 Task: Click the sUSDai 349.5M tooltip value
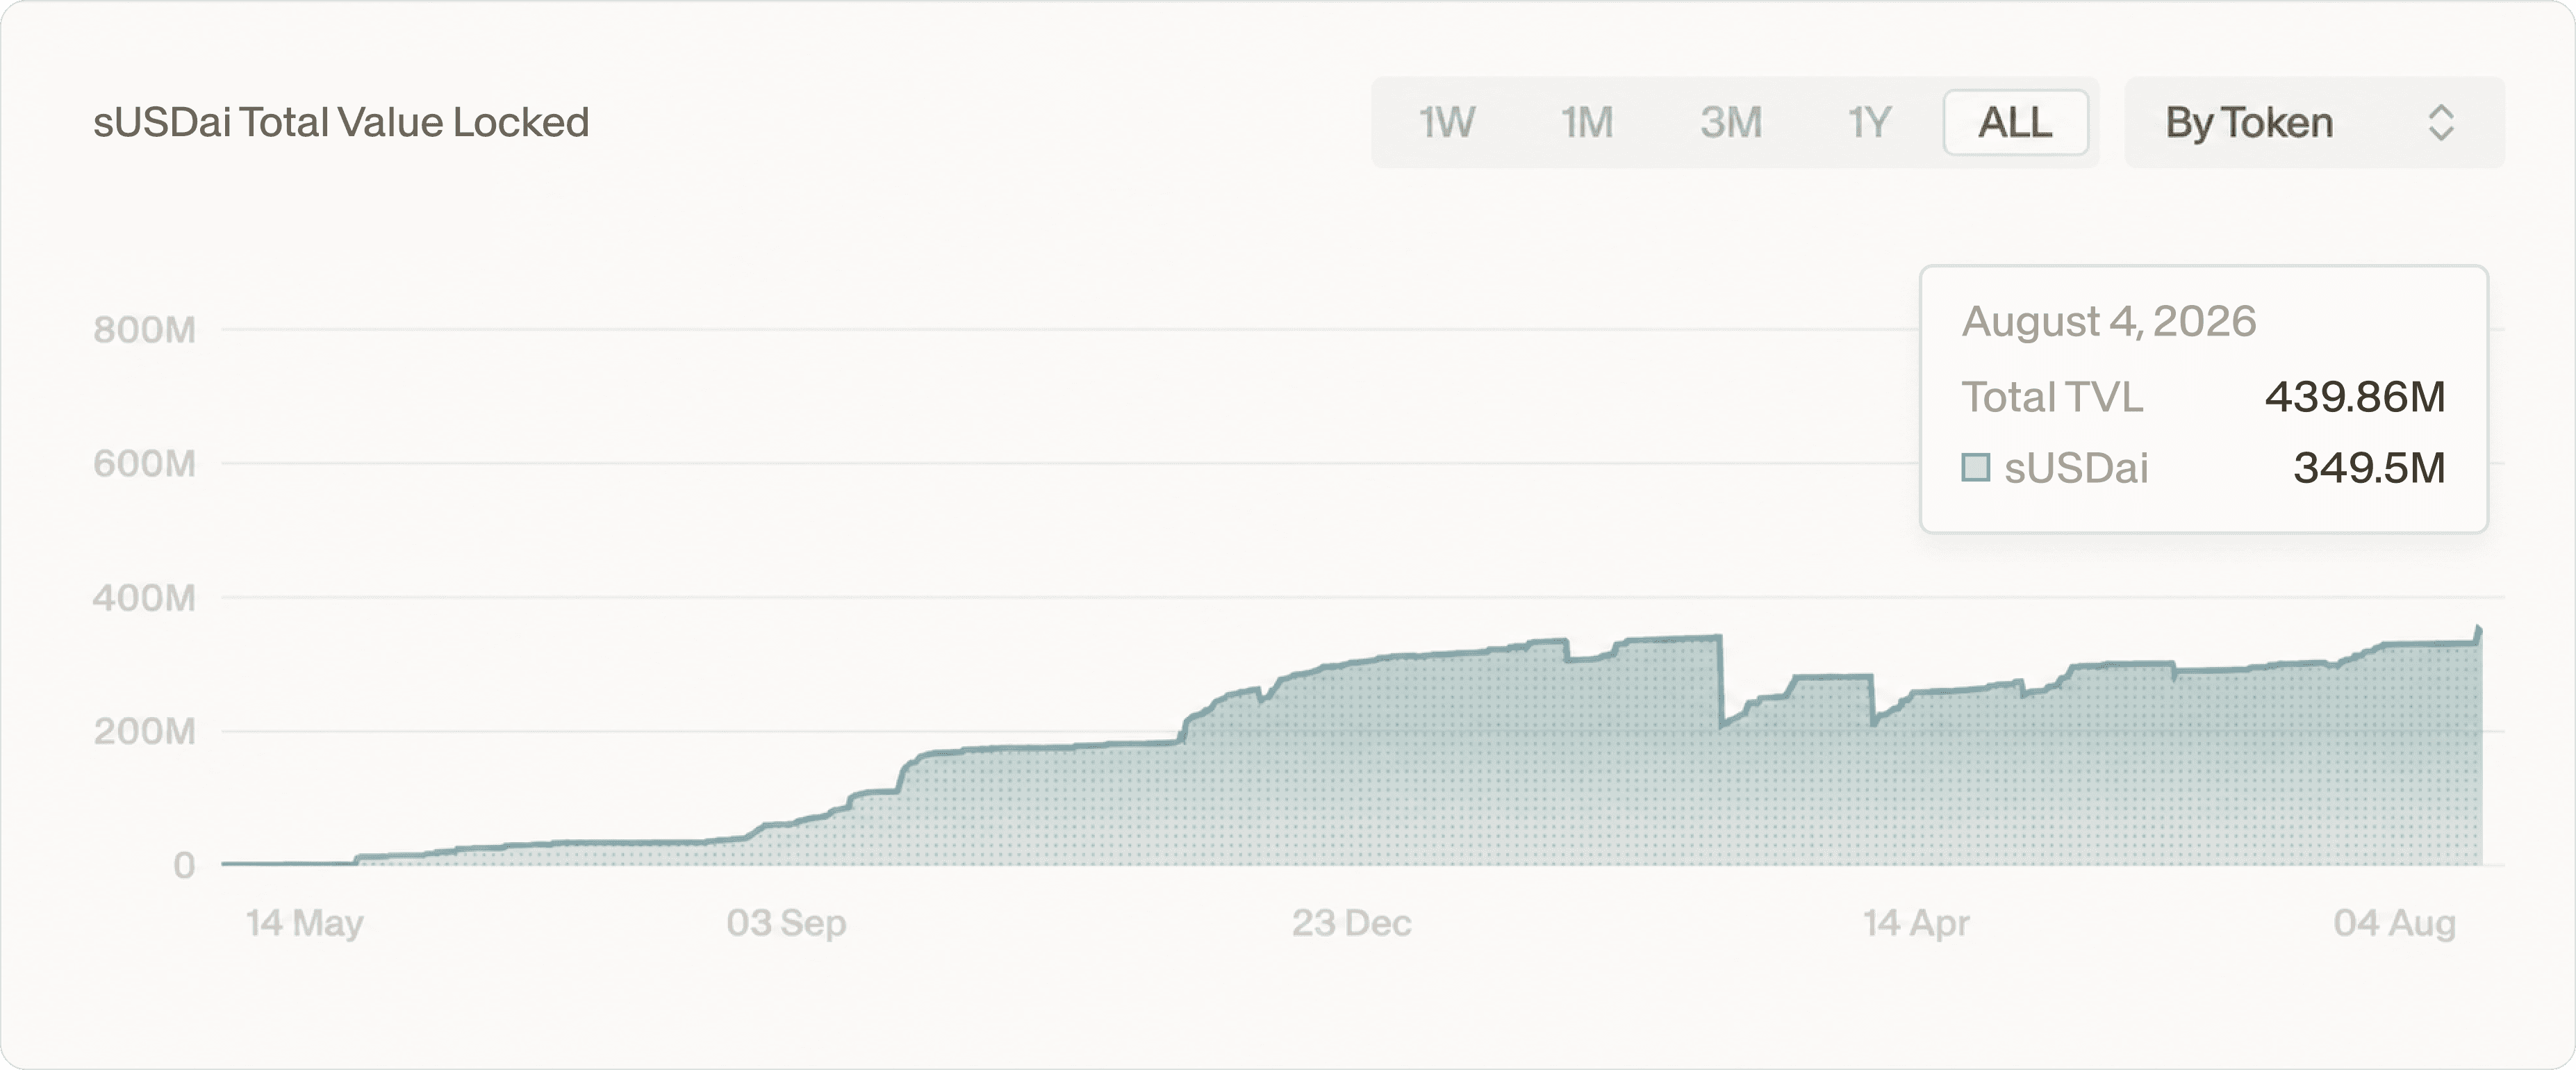(x=2369, y=468)
